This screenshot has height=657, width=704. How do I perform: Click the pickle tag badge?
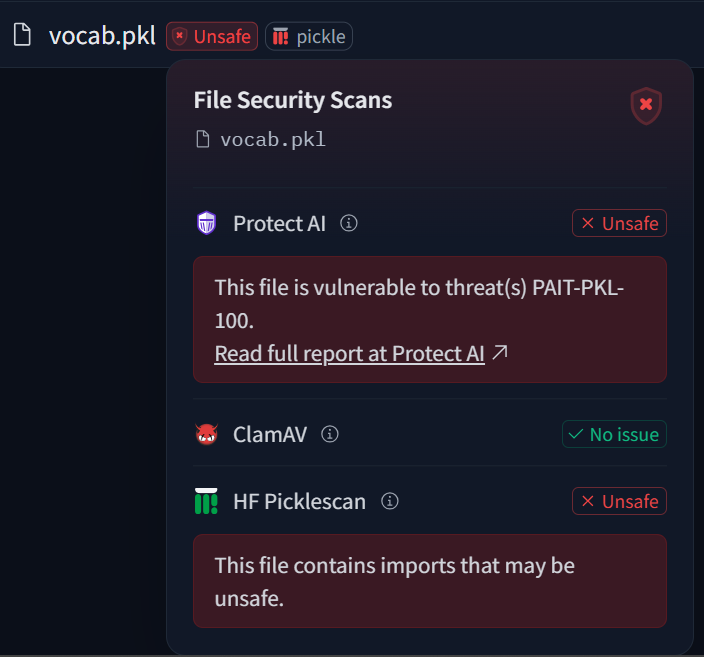pos(309,37)
